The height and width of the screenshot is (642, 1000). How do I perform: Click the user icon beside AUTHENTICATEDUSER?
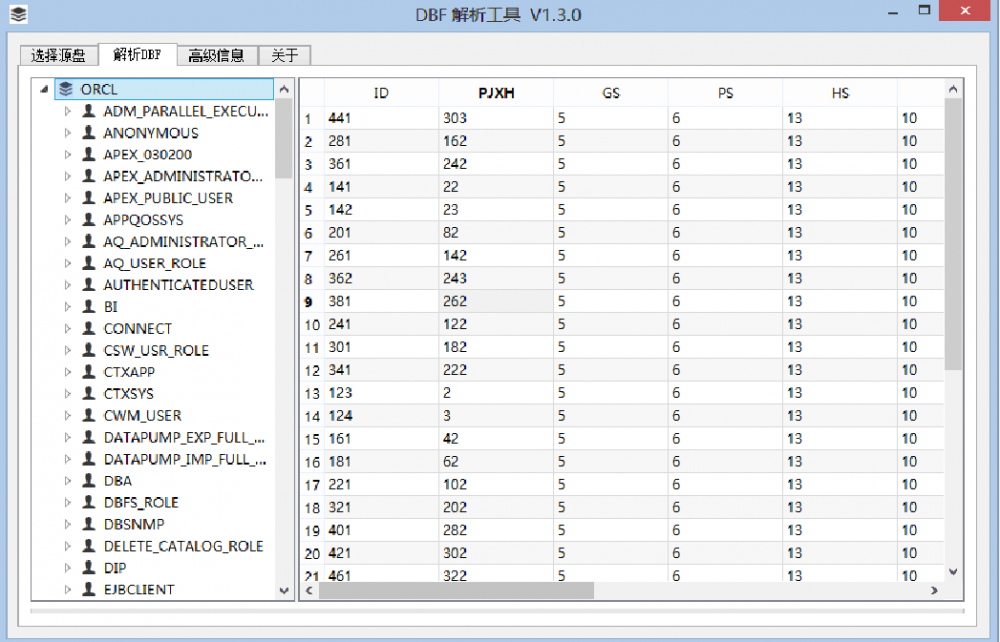pos(89,284)
